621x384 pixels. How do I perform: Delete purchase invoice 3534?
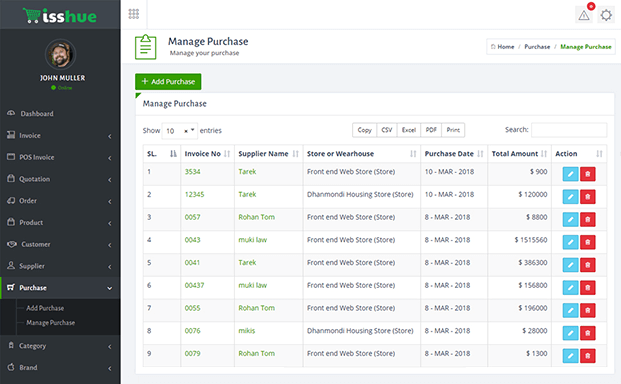point(588,174)
